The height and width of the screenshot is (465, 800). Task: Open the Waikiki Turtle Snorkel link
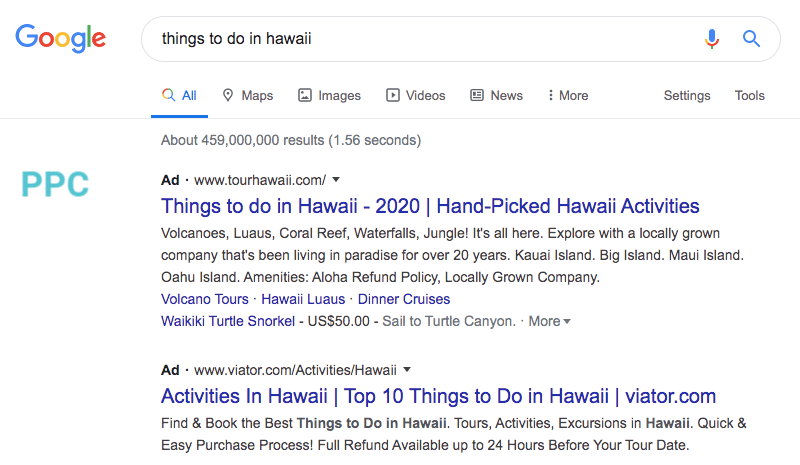(228, 321)
